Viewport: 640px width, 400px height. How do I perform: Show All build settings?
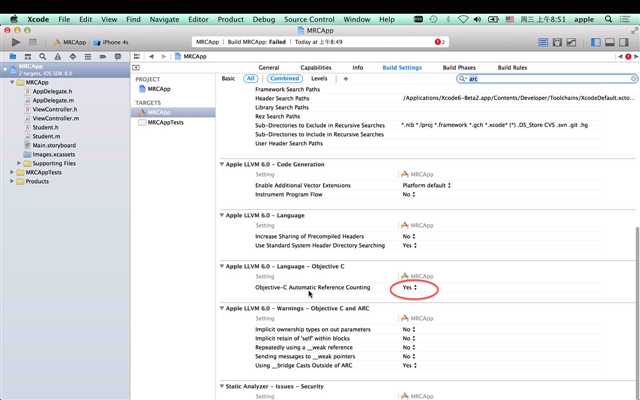click(x=250, y=78)
